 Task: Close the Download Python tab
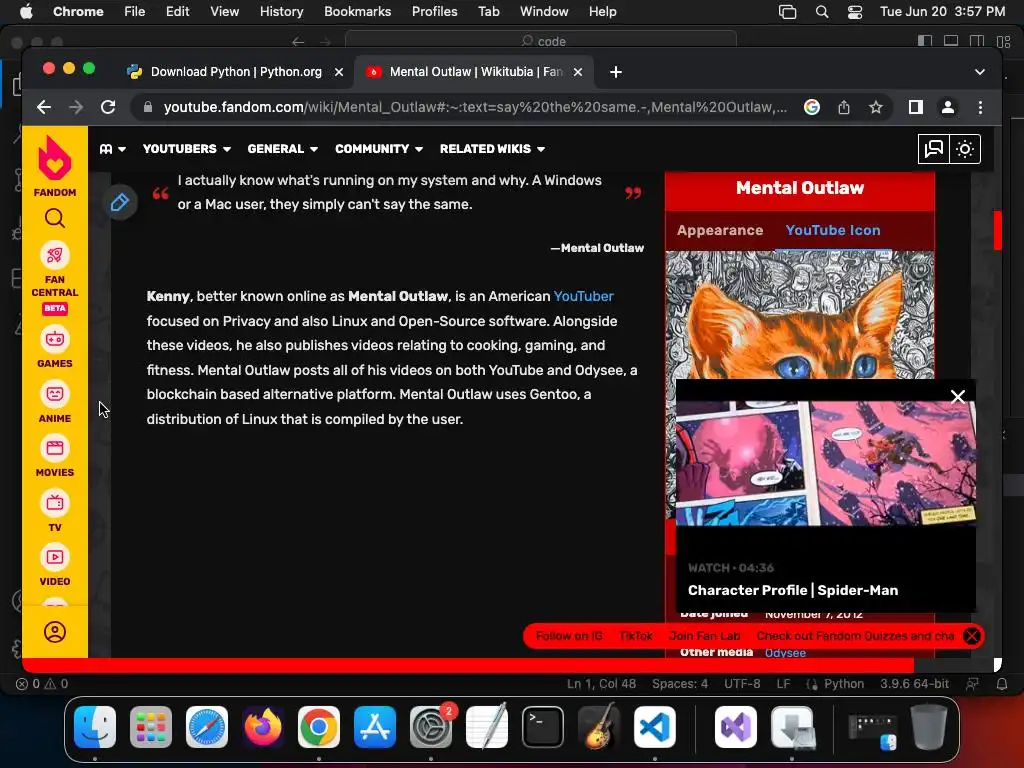point(339,72)
